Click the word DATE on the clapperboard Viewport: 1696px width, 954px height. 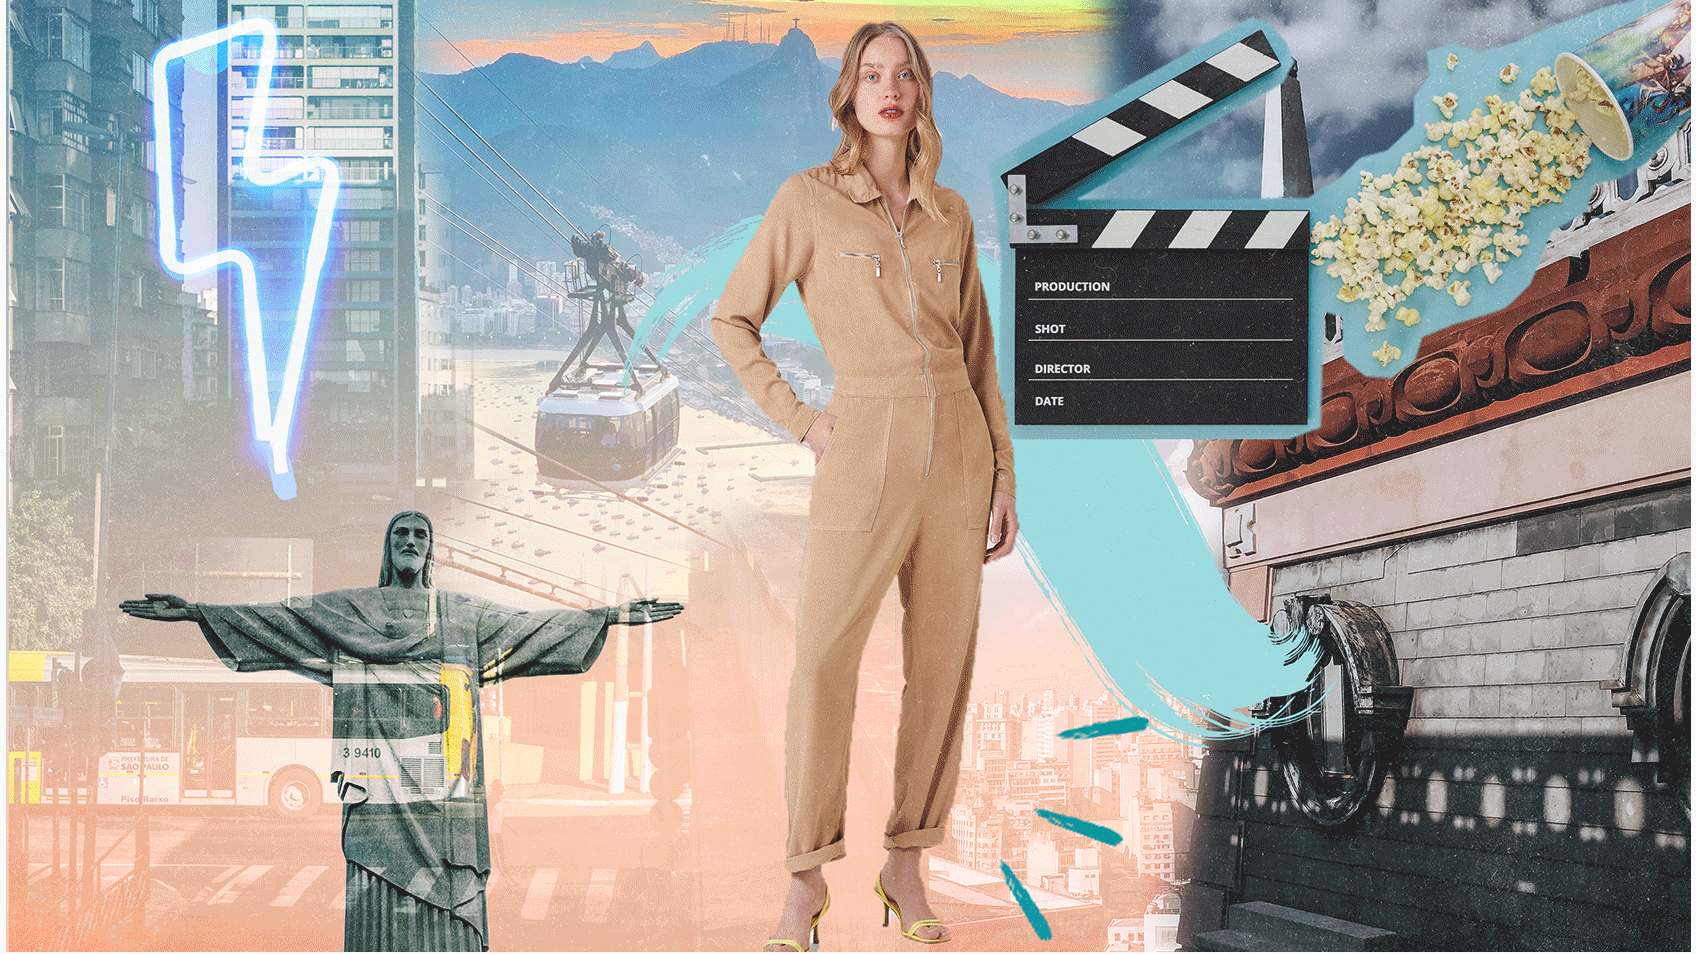1049,401
